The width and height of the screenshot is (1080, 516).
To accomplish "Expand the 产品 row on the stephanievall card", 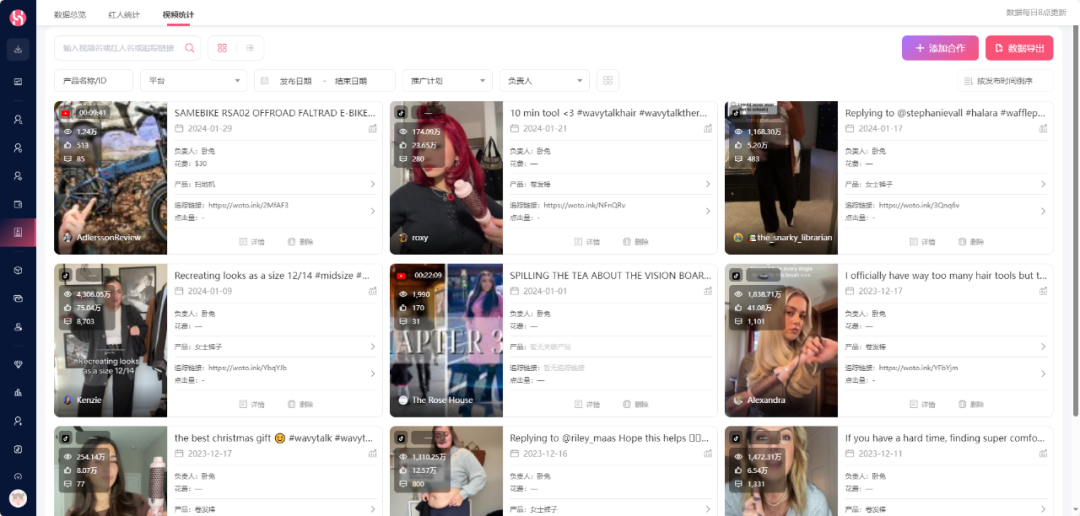I will click(x=1043, y=184).
